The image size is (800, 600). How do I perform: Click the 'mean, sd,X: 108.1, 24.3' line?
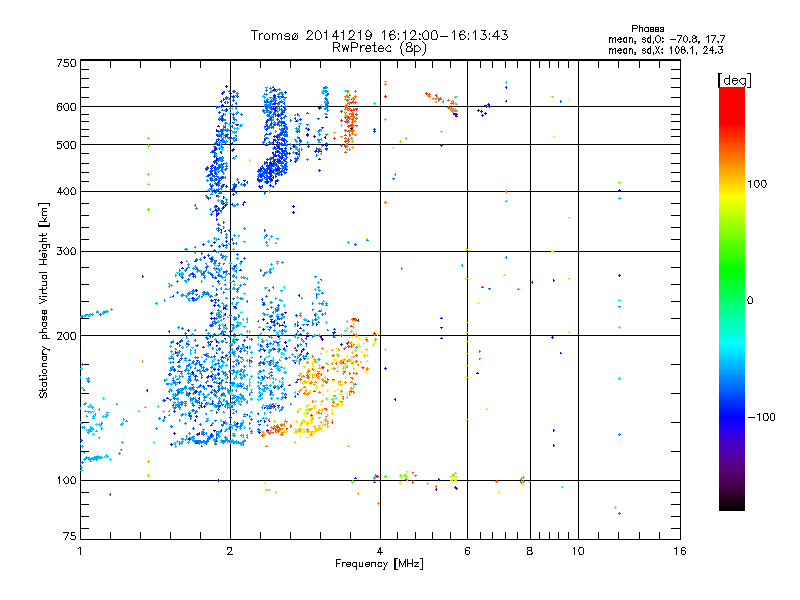665,50
